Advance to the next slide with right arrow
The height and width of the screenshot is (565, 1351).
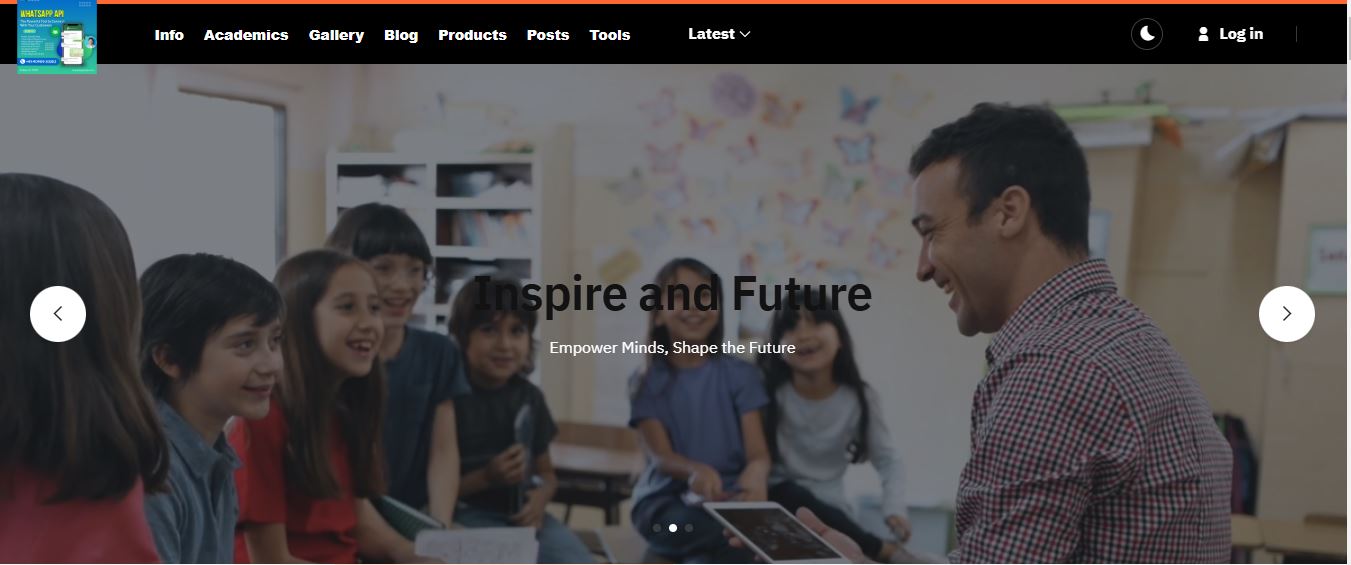1286,314
